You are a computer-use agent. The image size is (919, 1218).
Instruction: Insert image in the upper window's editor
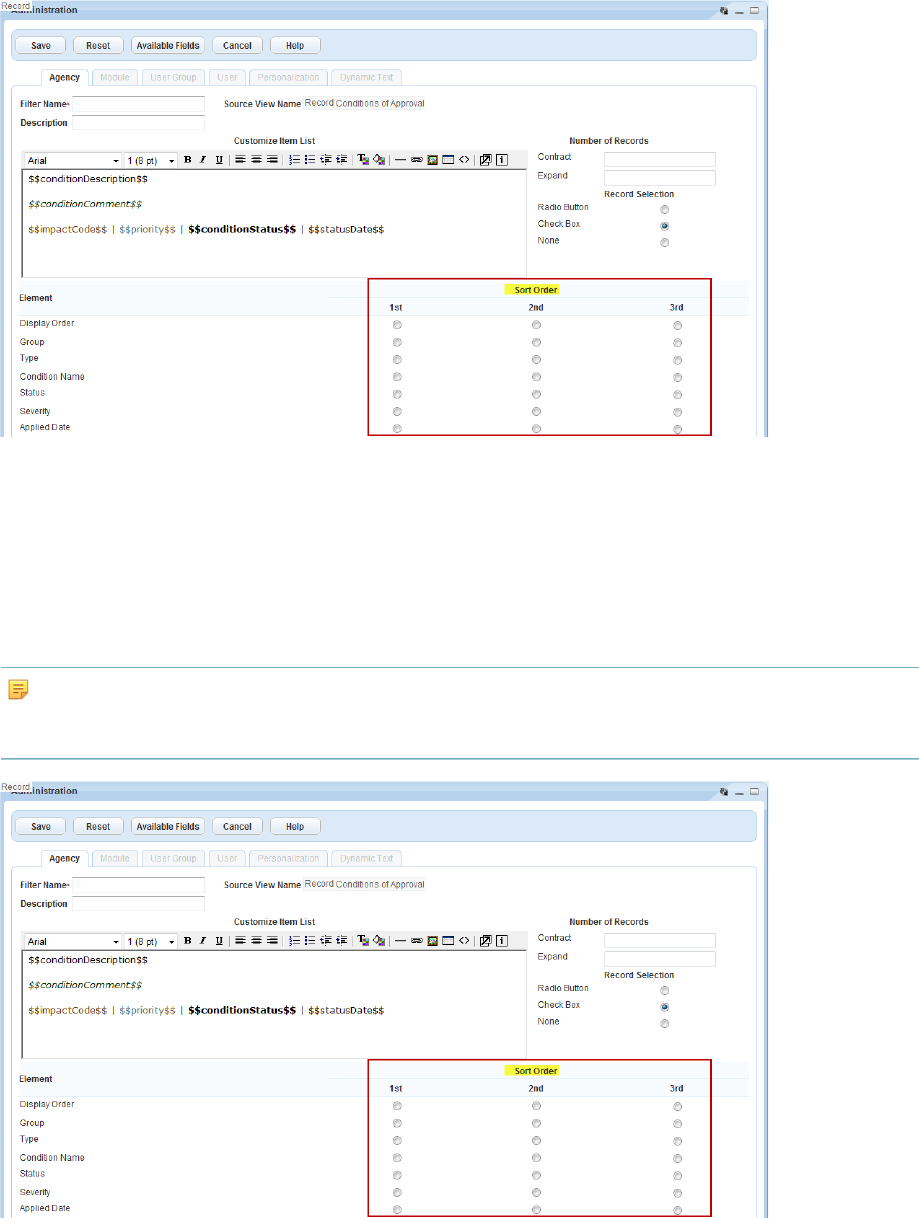pyautogui.click(x=432, y=160)
